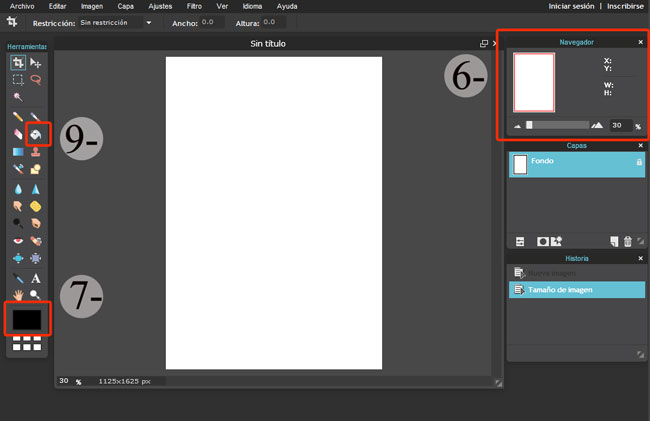Pick the Color Picker eyedropper tool
The width and height of the screenshot is (650, 421).
pyautogui.click(x=18, y=278)
